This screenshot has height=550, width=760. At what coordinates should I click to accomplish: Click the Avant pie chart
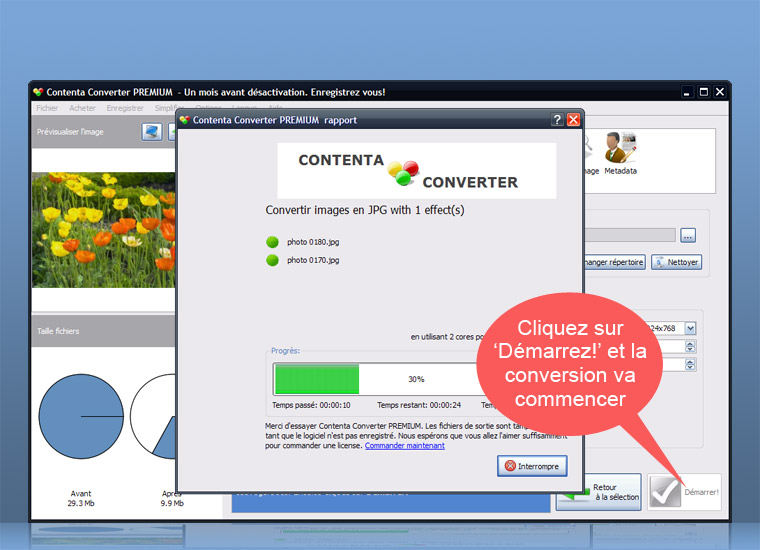(x=81, y=416)
